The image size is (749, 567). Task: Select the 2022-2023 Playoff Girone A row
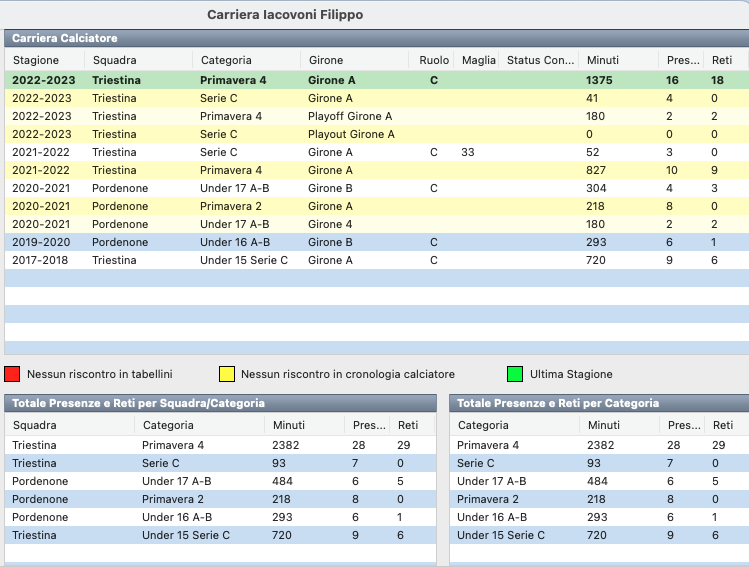click(300, 116)
